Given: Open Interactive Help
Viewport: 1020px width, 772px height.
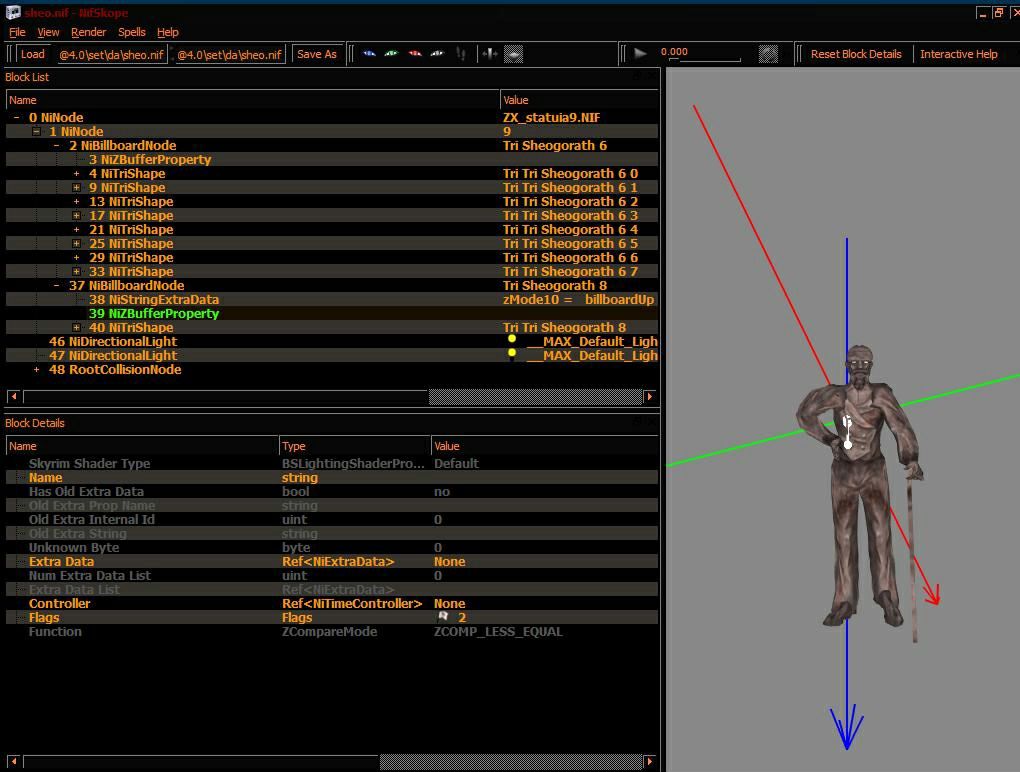Looking at the screenshot, I should [959, 54].
